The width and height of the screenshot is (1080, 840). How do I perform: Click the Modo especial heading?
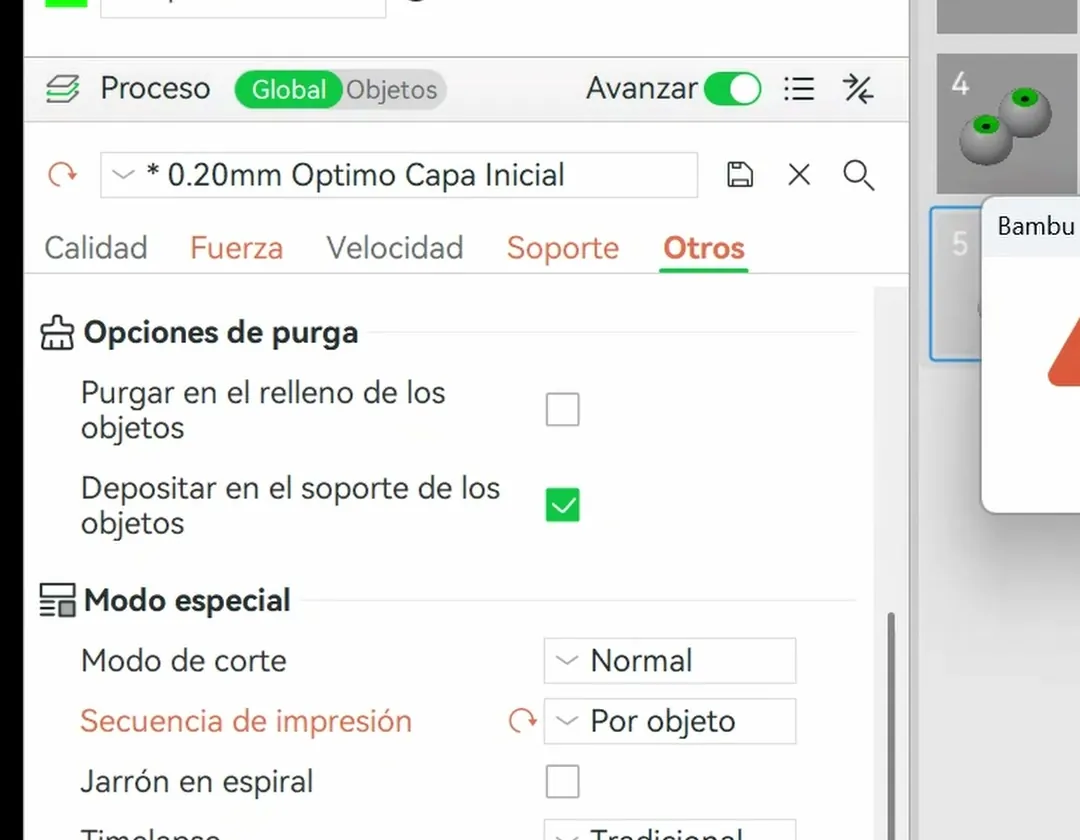tap(187, 600)
